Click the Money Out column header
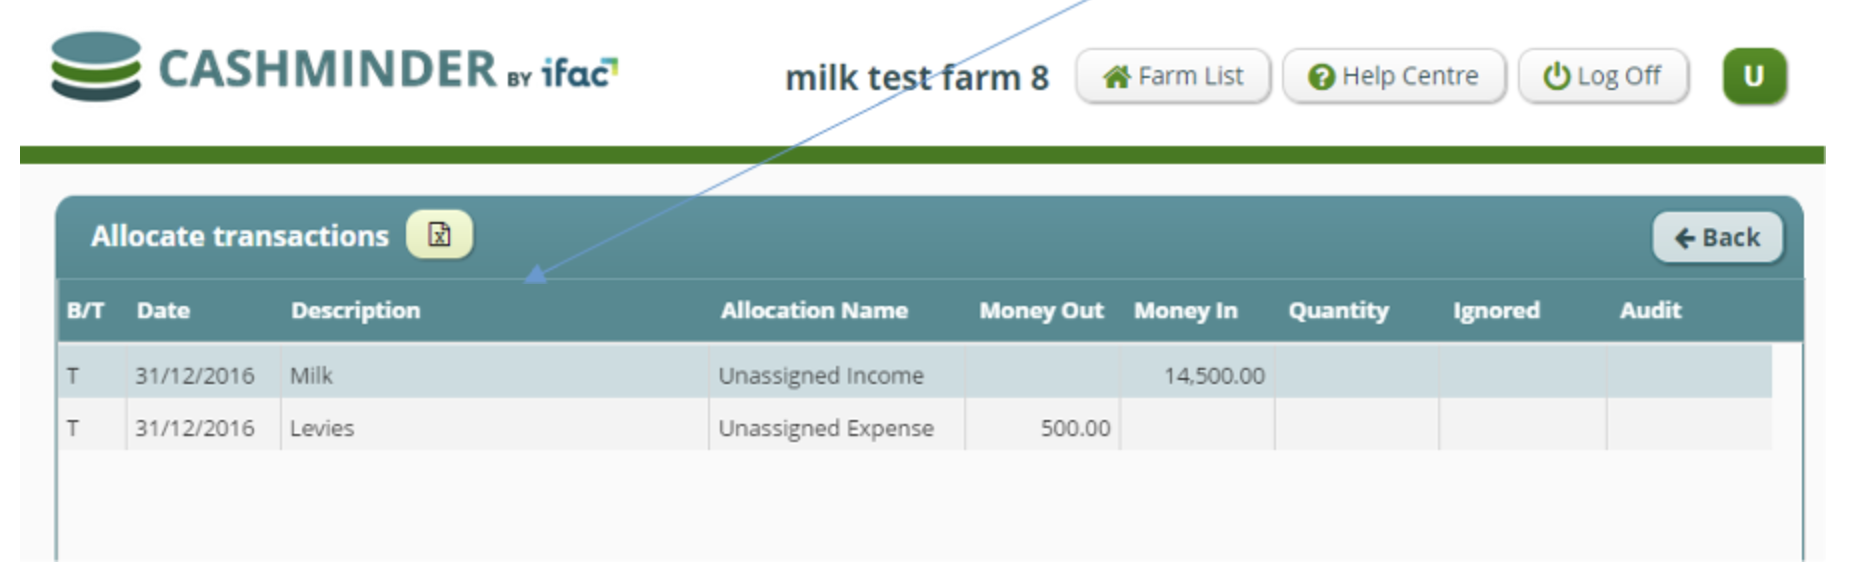This screenshot has width=1858, height=572. click(1041, 311)
